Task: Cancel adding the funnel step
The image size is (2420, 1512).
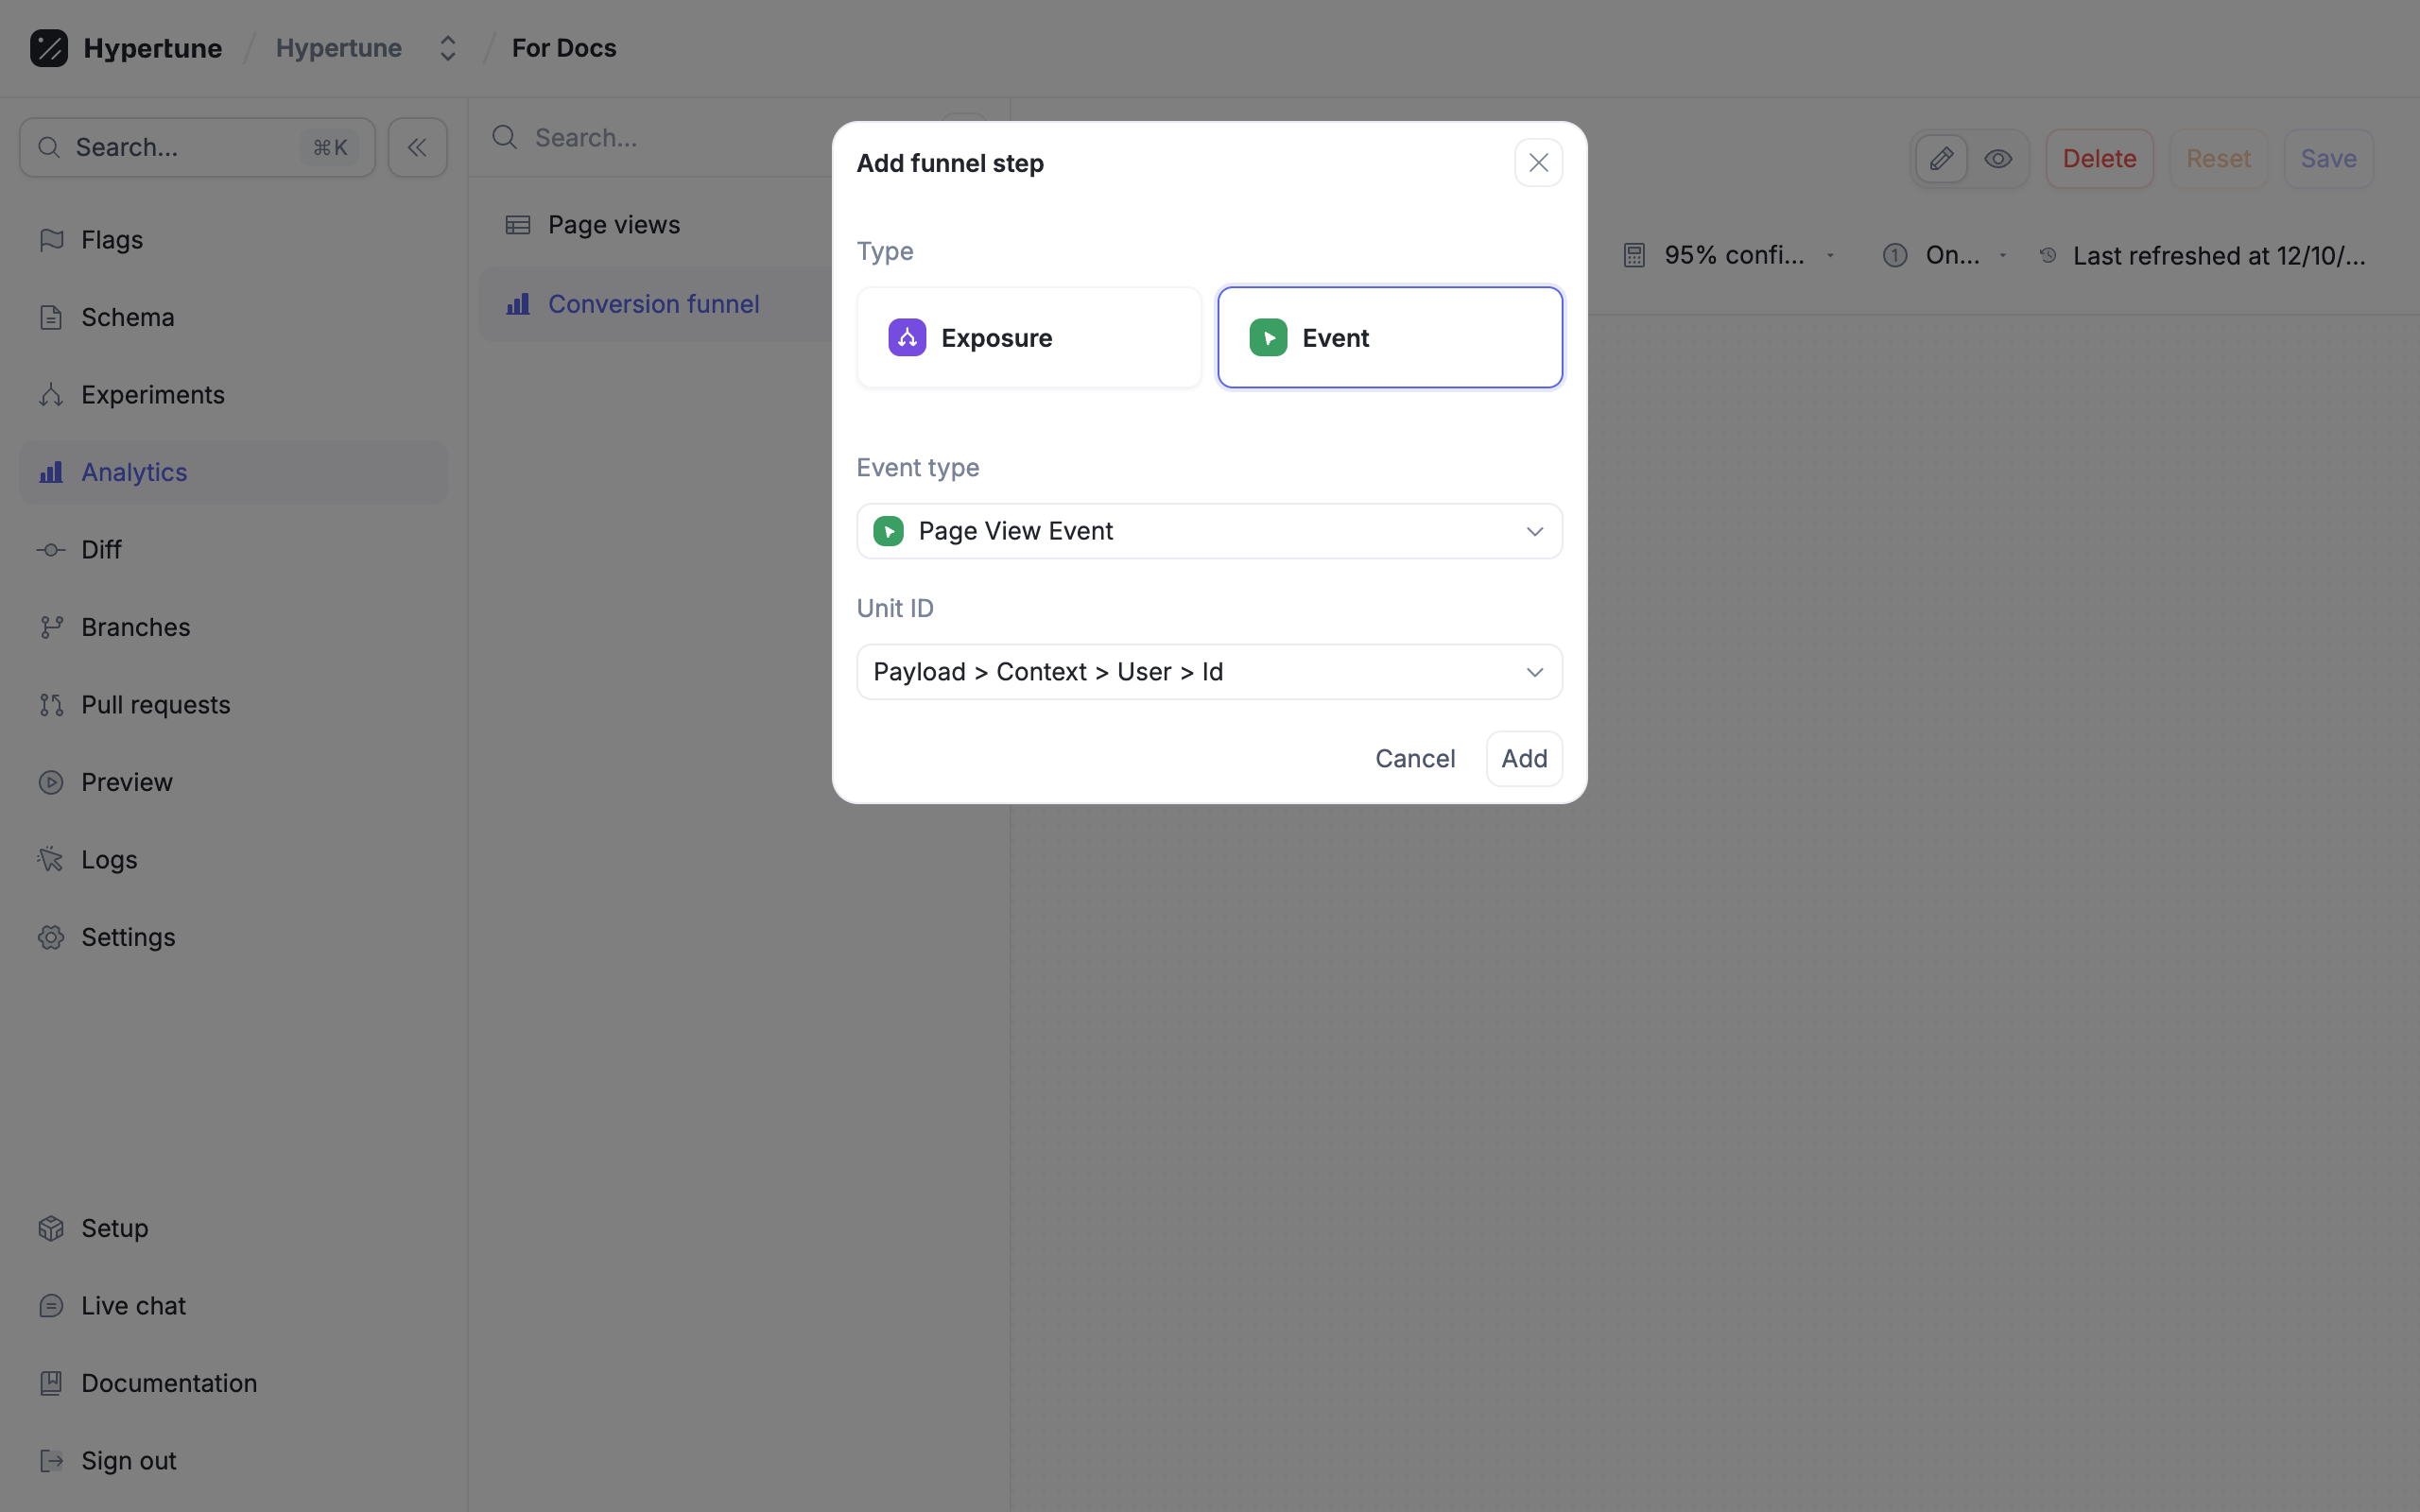Action: tap(1414, 759)
